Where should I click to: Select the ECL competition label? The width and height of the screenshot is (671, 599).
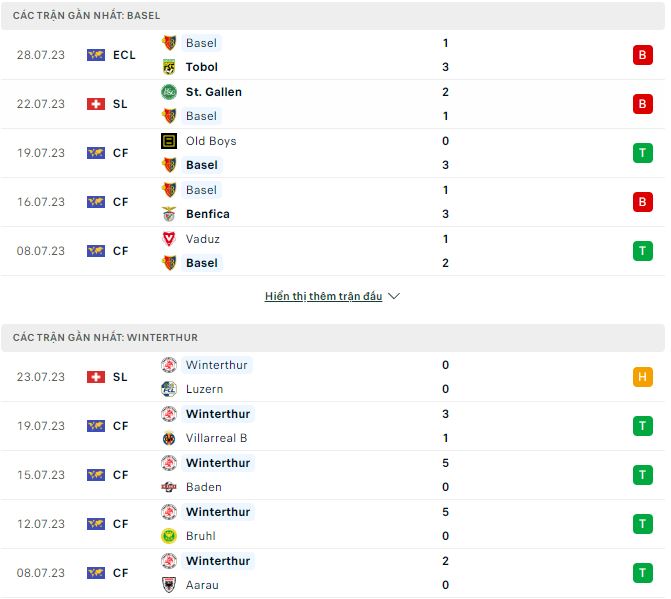click(124, 55)
